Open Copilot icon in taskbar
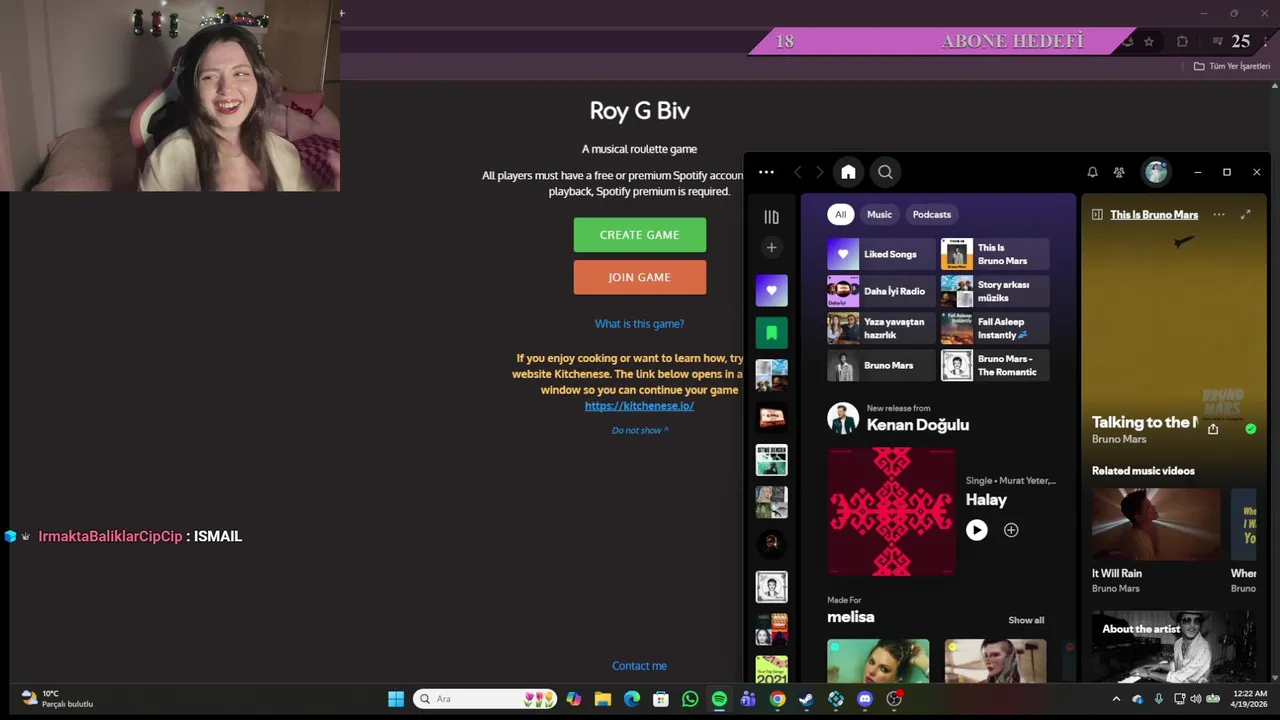 click(x=573, y=699)
